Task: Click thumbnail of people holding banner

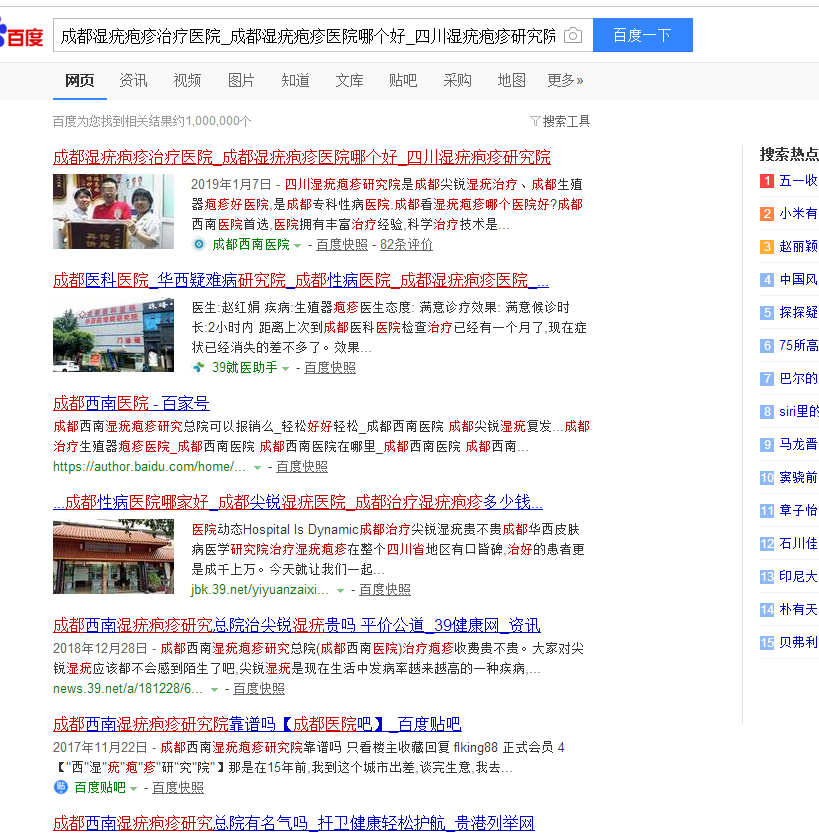Action: click(113, 212)
